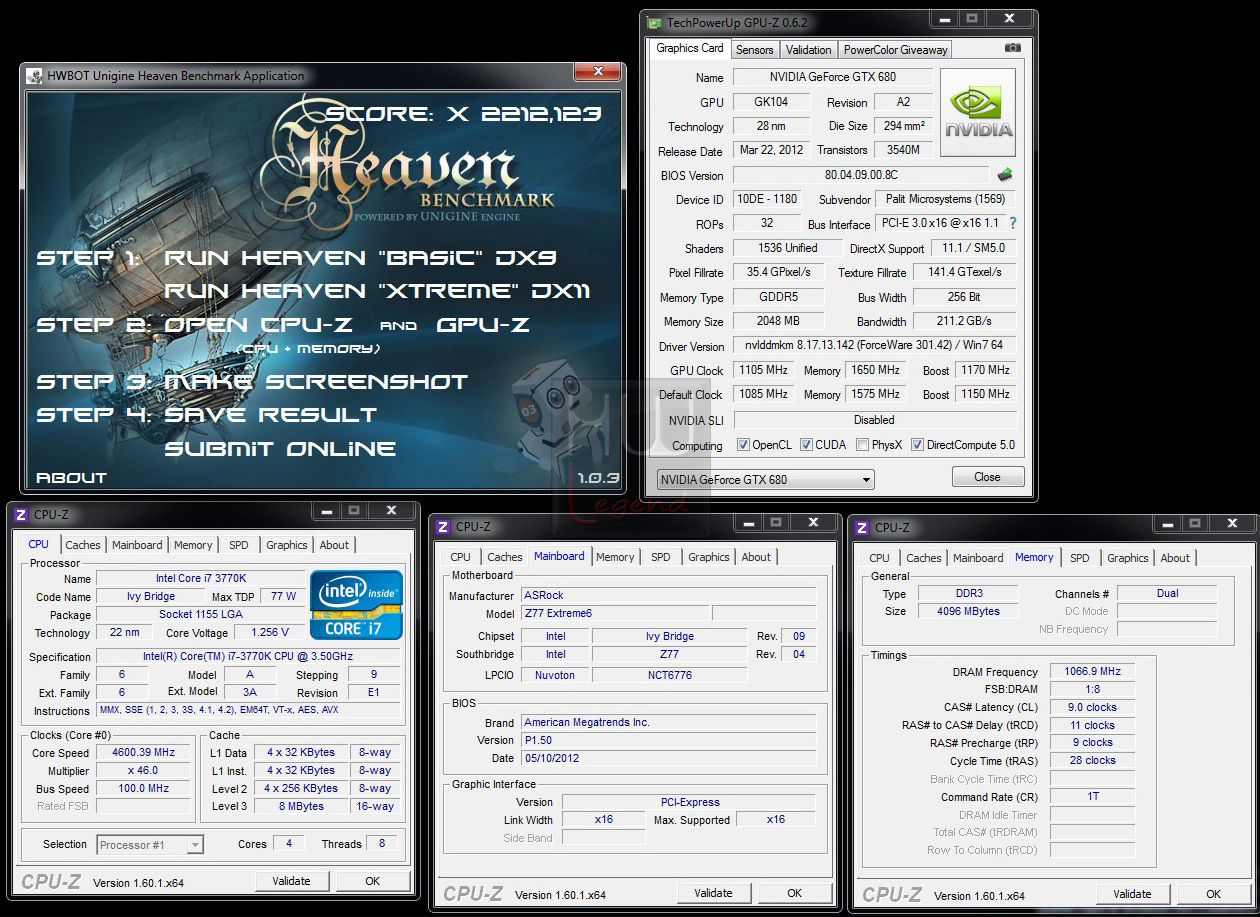Click OK in the CPU-Z Mainboard window
1260x917 pixels.
[794, 893]
